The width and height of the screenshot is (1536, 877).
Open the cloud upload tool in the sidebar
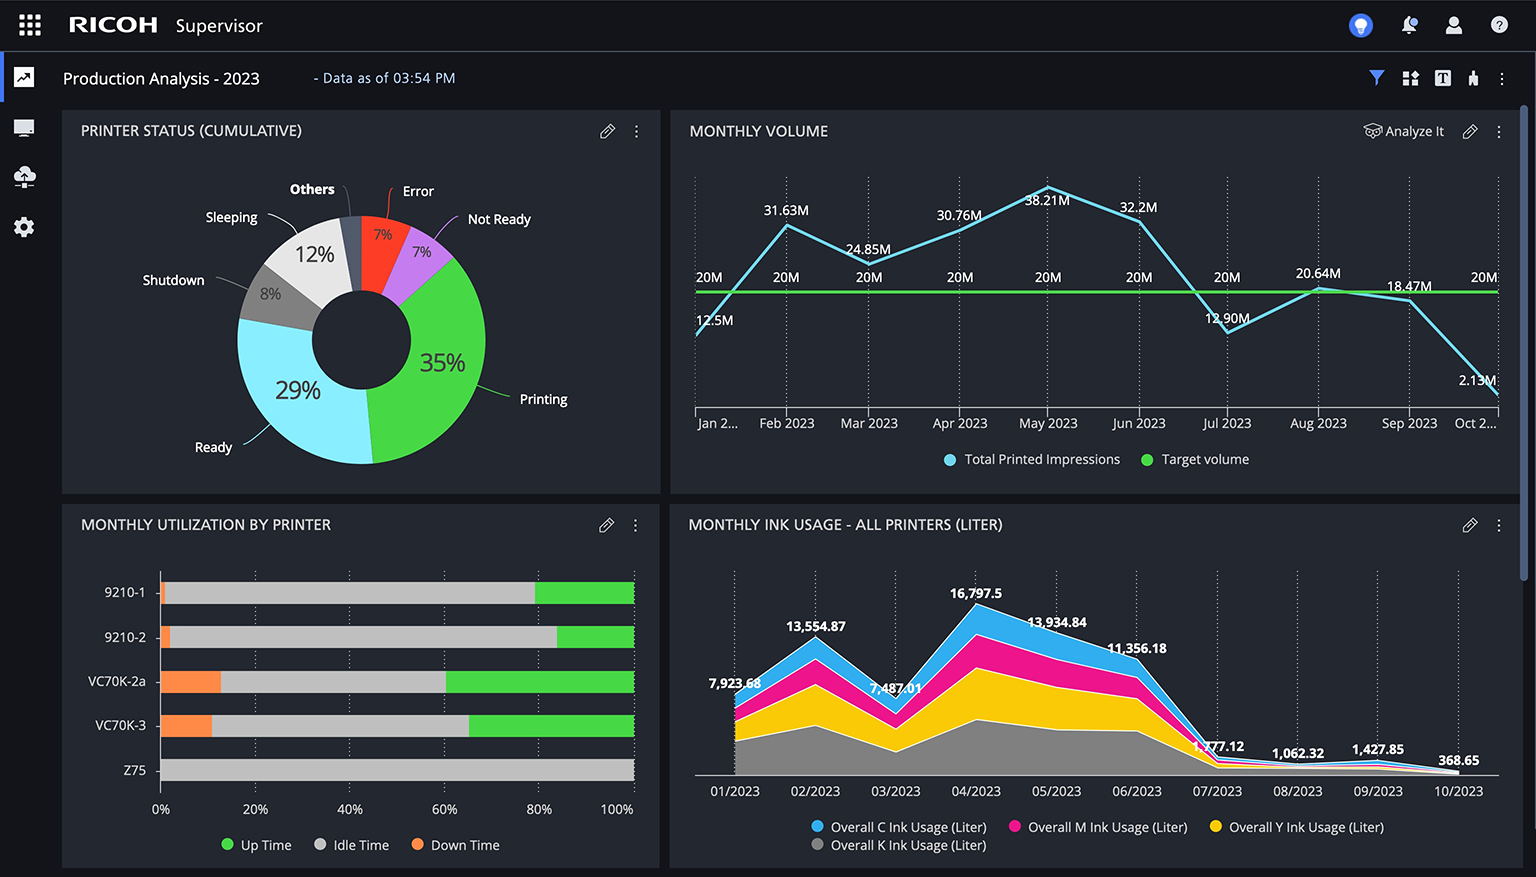(x=23, y=177)
